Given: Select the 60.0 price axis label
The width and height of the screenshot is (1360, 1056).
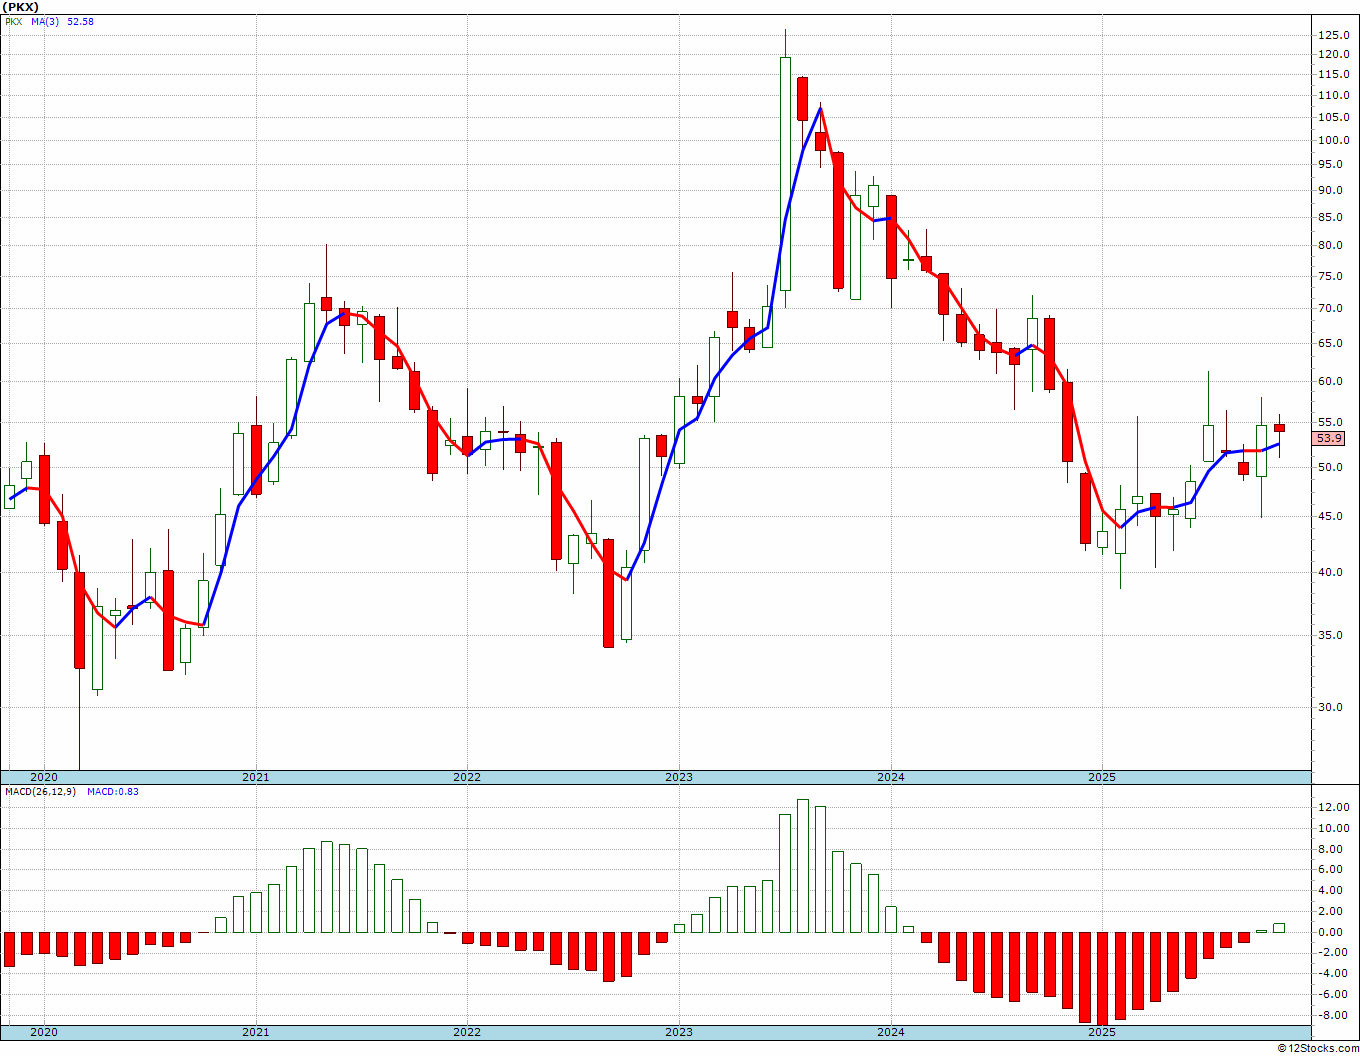Looking at the screenshot, I should [x=1330, y=381].
